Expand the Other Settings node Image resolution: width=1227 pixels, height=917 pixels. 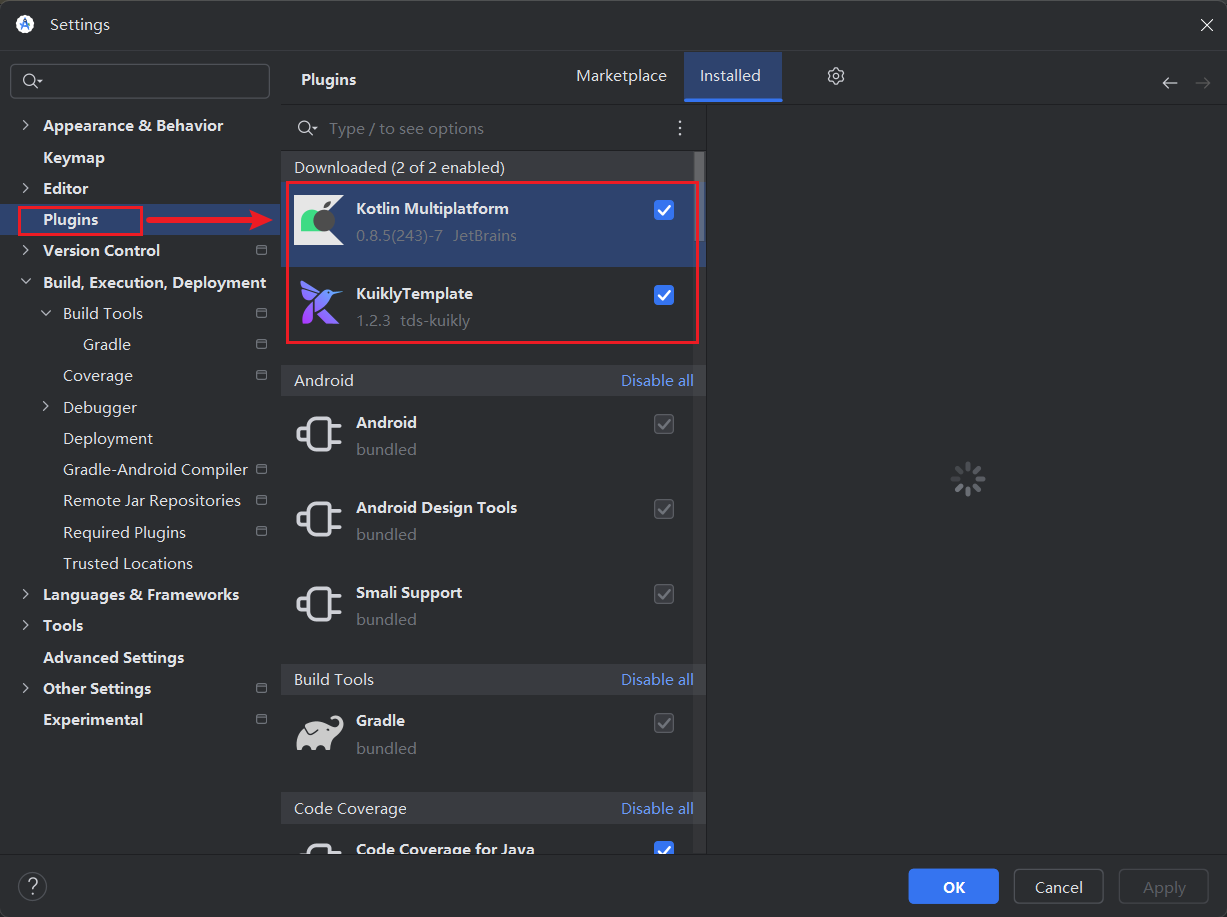pos(26,688)
